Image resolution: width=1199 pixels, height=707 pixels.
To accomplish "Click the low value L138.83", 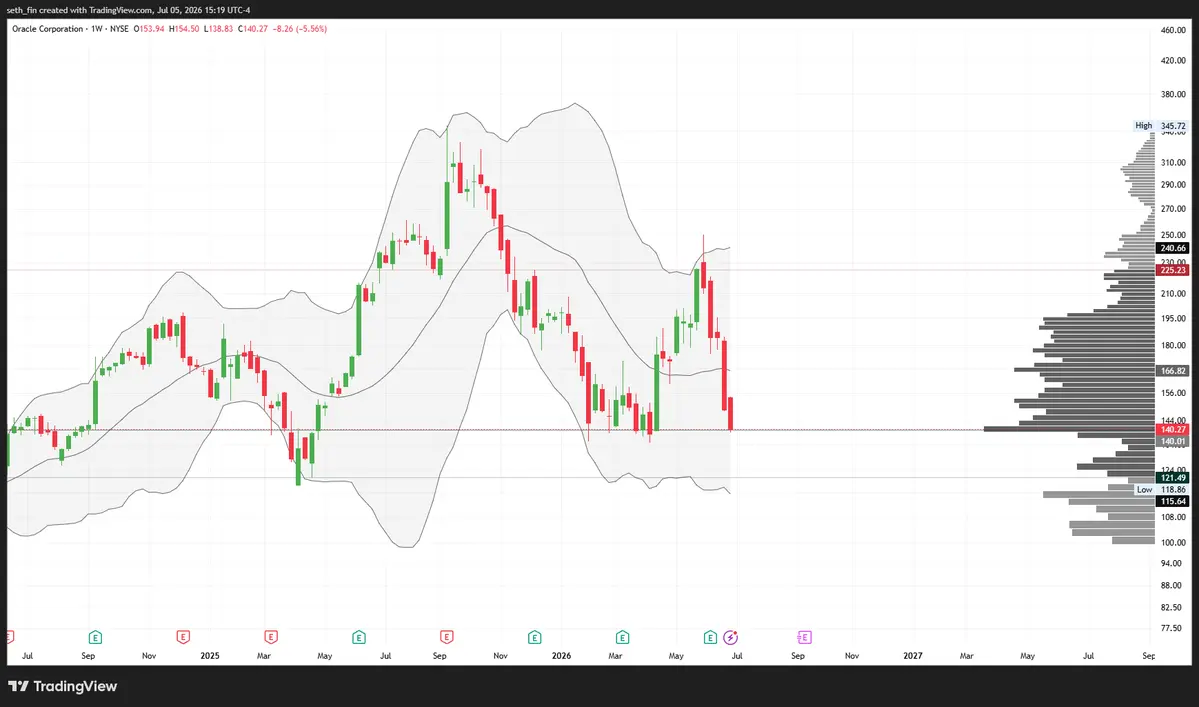I will [x=219, y=29].
